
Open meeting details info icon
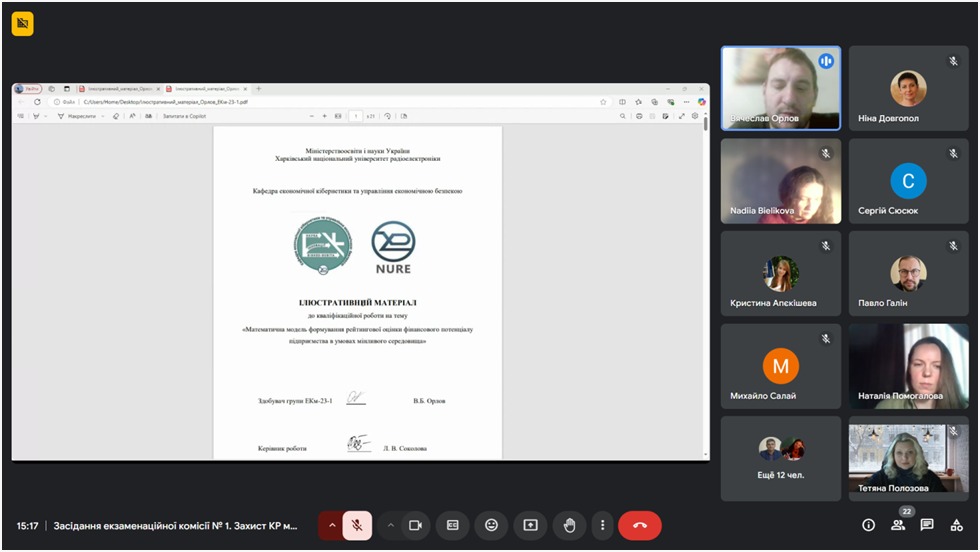tap(868, 525)
